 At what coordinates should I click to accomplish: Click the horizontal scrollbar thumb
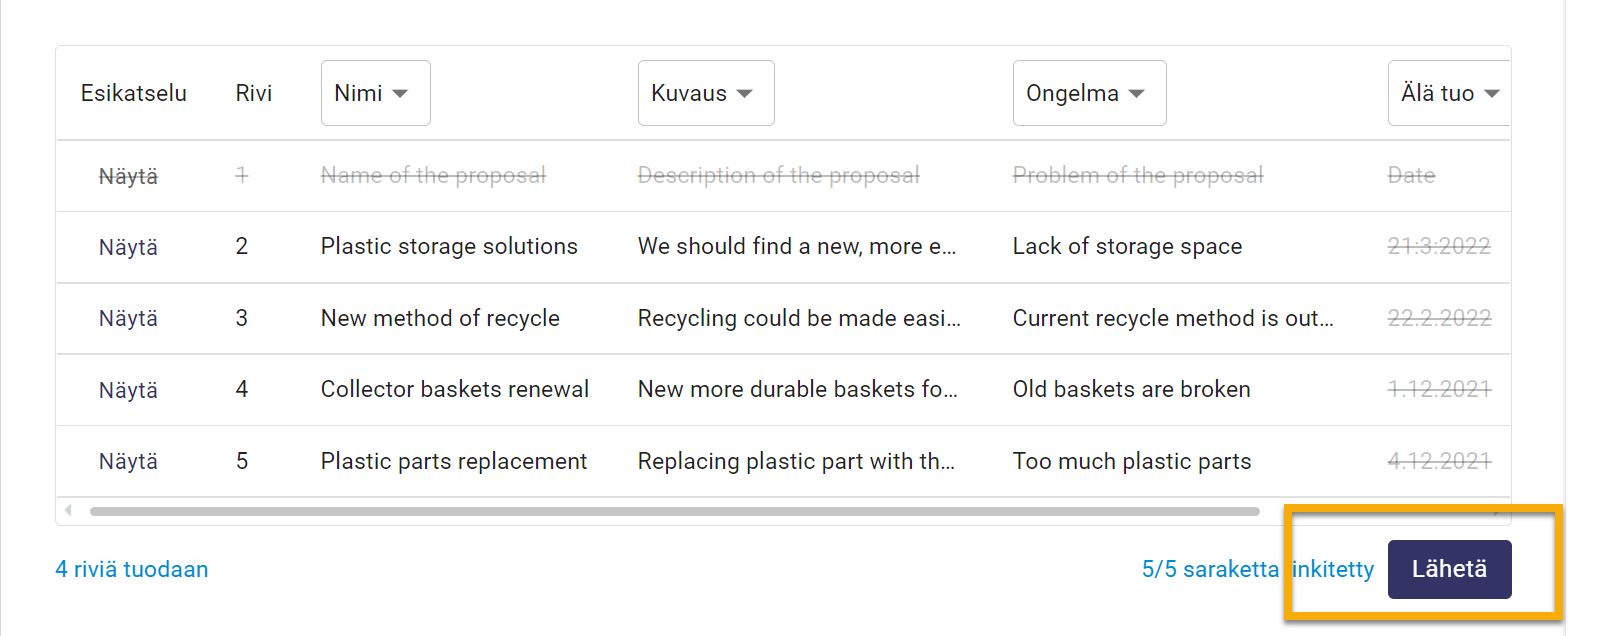[x=674, y=511]
